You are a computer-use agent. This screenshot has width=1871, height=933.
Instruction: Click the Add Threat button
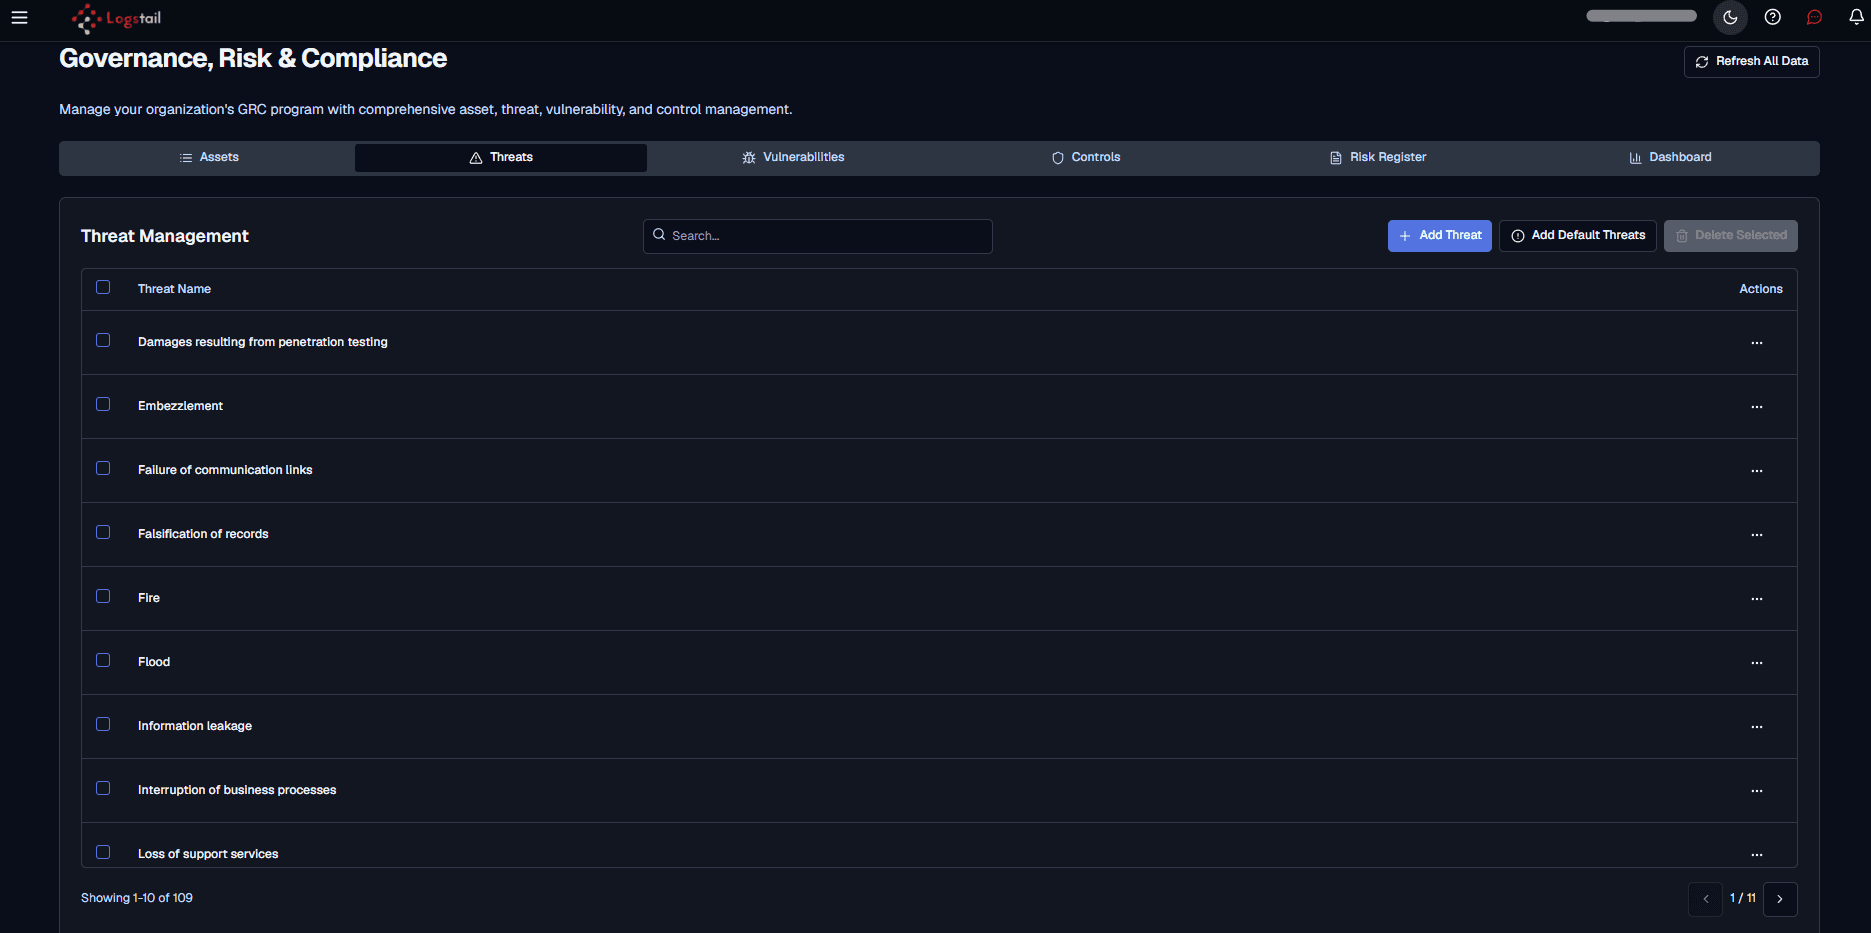click(x=1440, y=236)
